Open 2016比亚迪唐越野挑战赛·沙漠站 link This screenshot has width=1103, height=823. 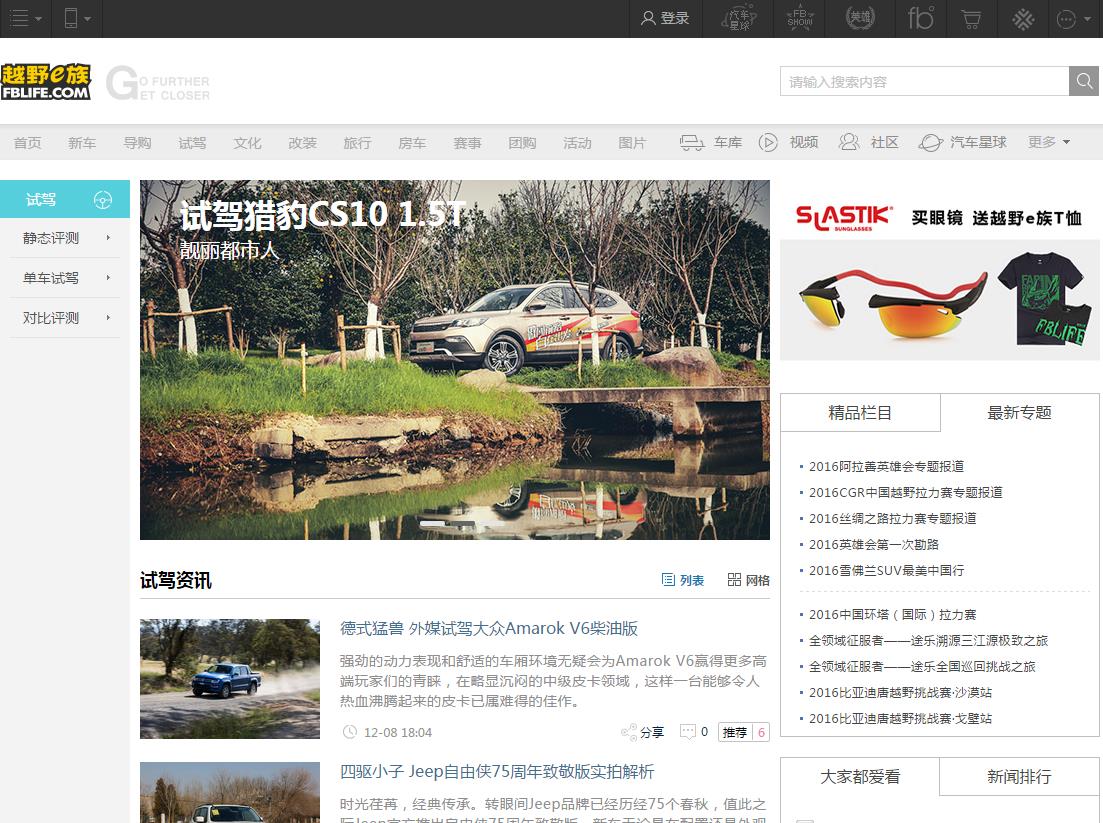tap(900, 693)
